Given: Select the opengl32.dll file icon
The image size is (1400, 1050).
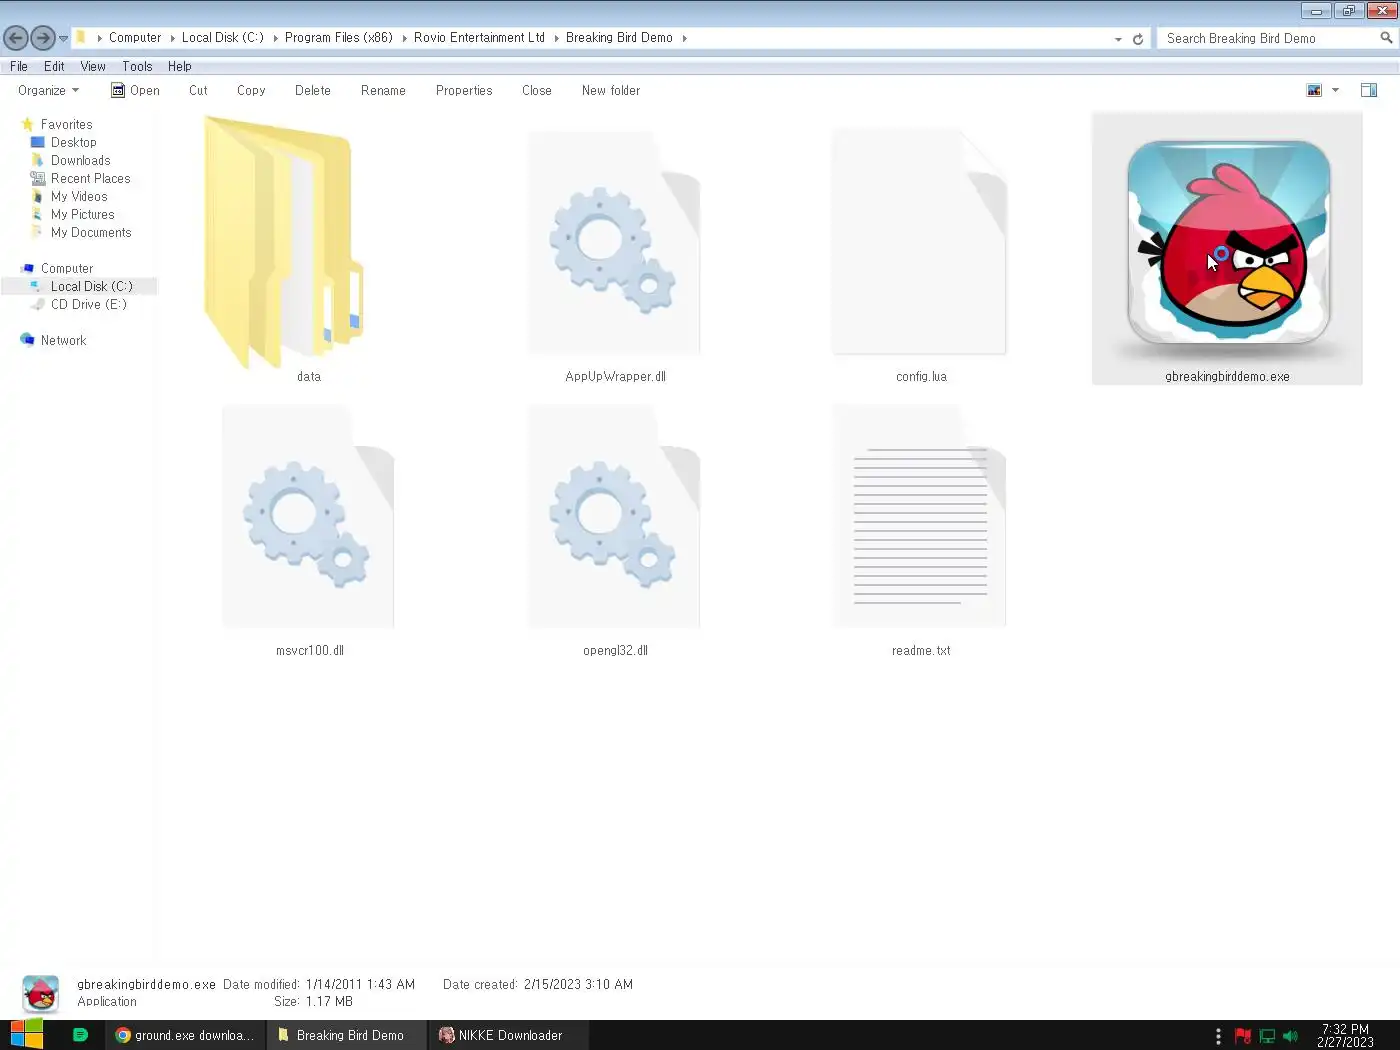Looking at the screenshot, I should click(x=614, y=516).
